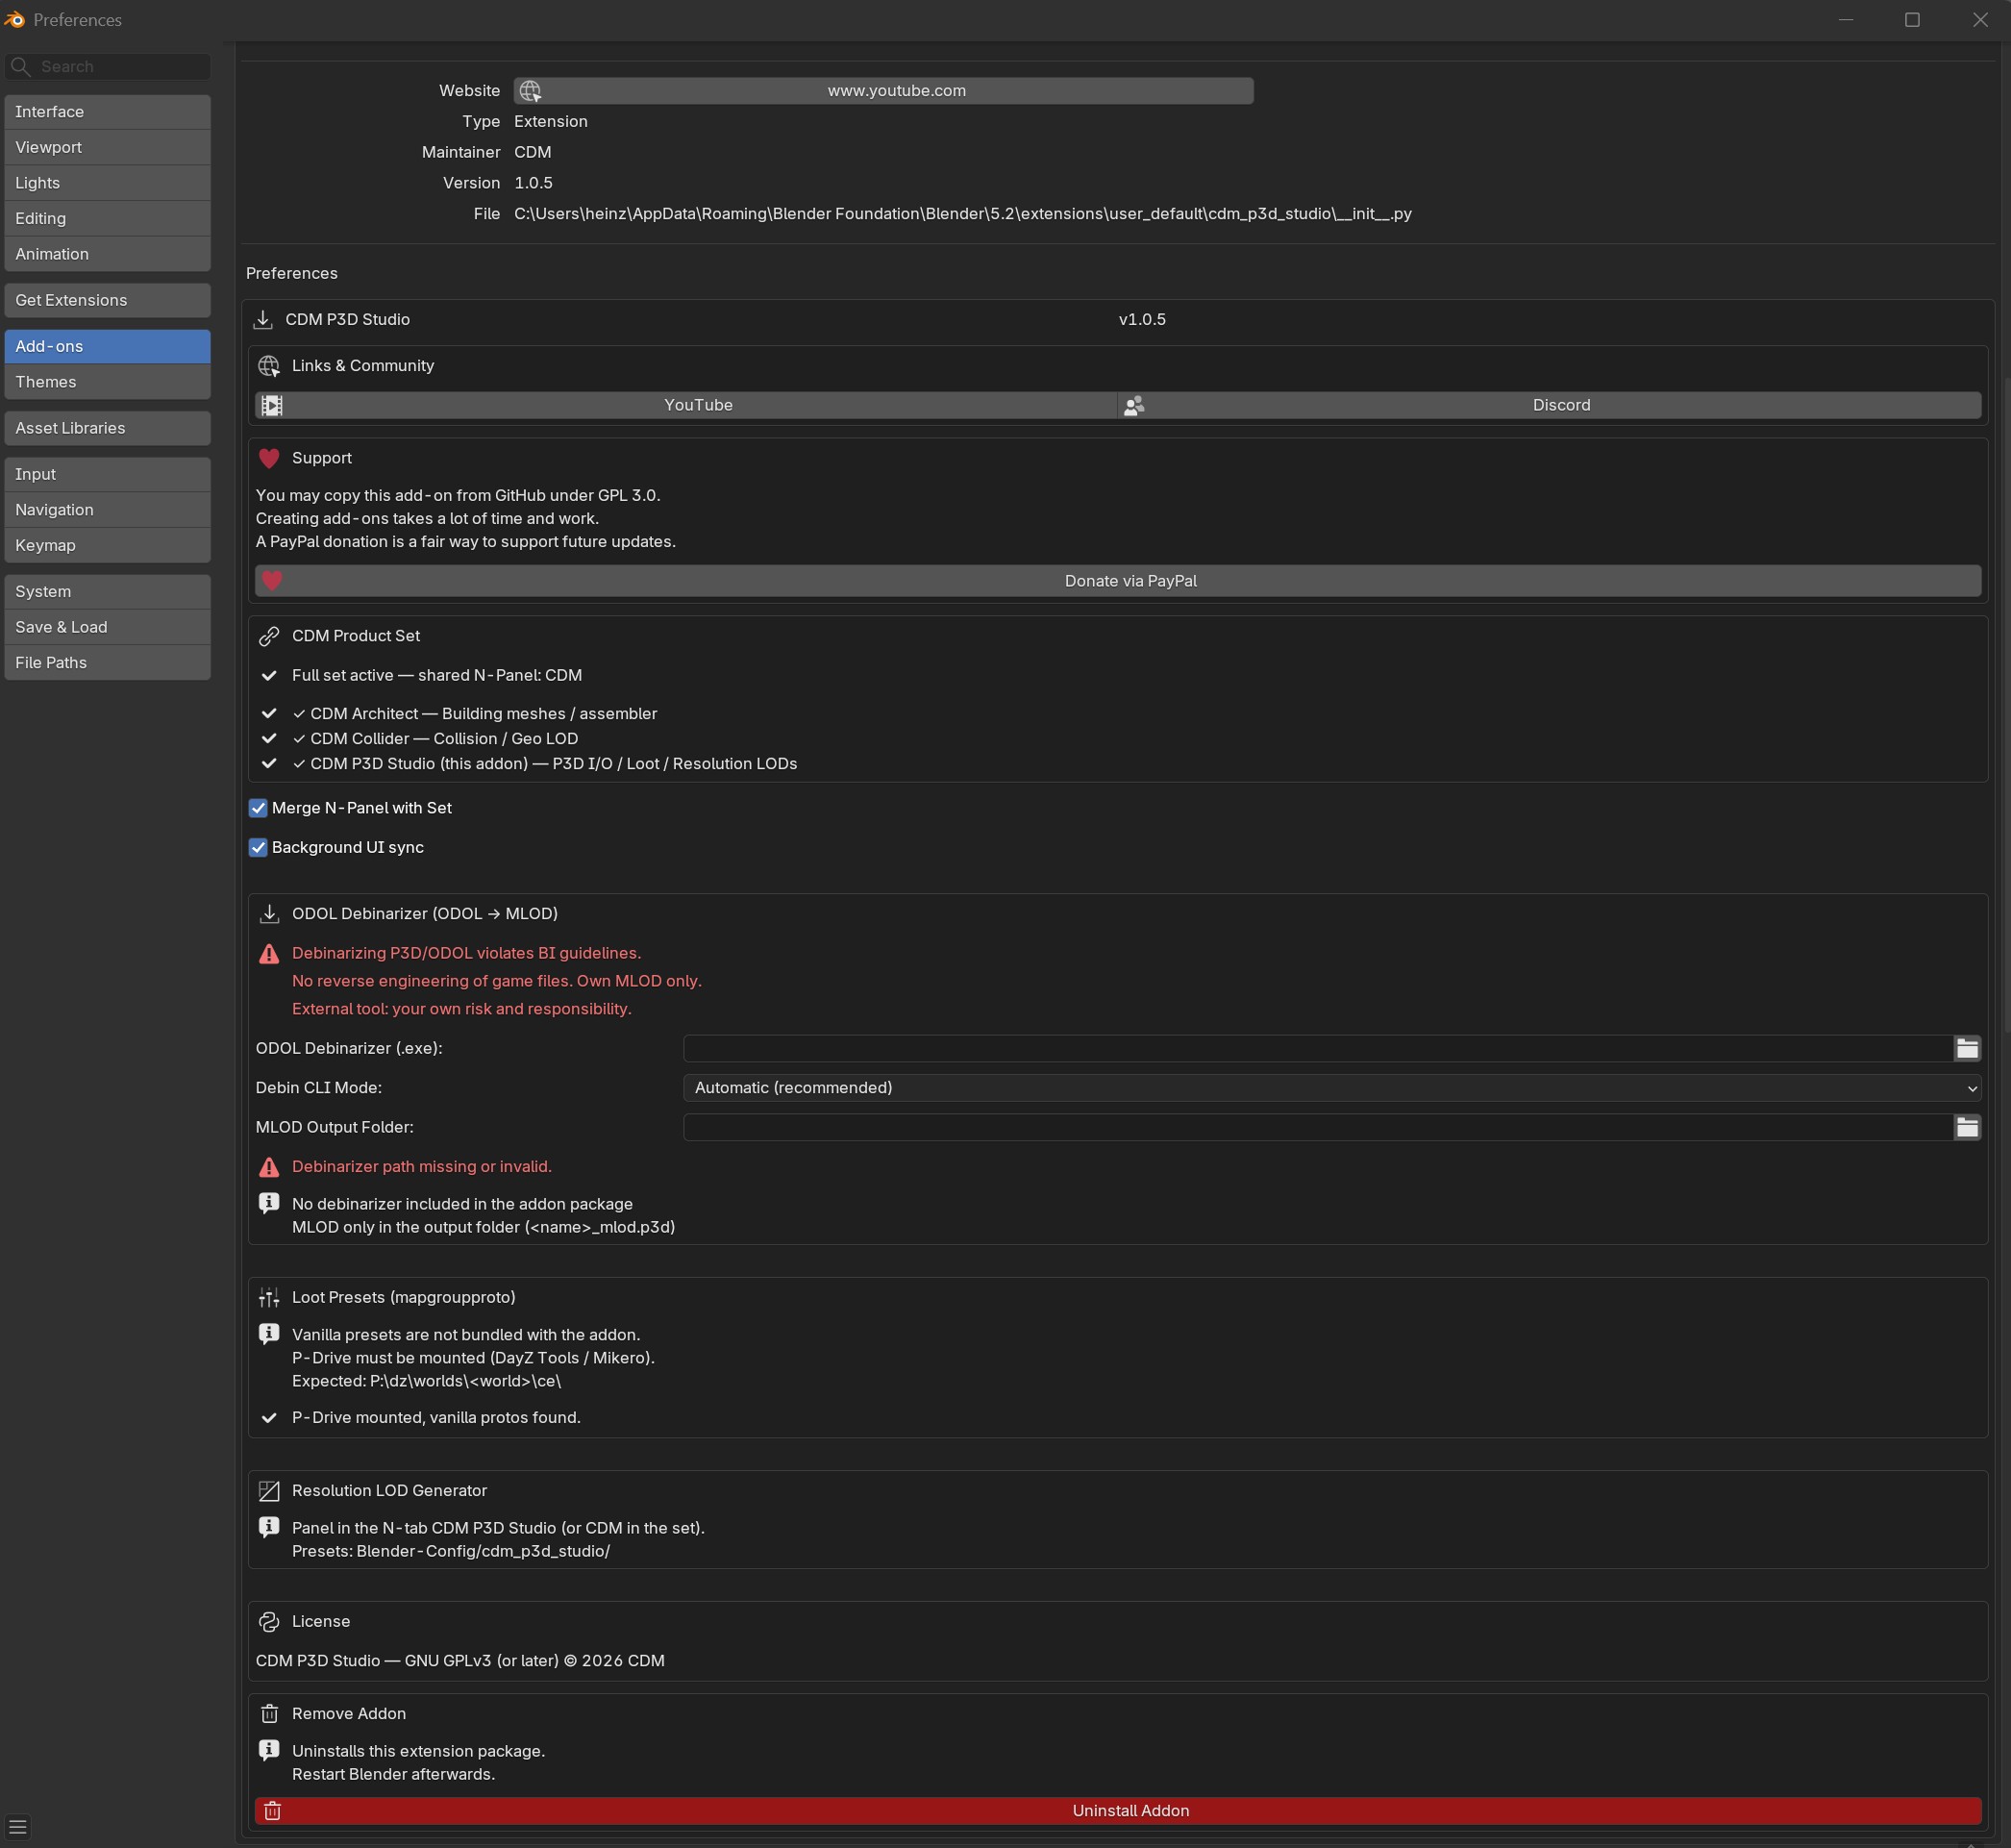Click the people icon on the Discord button
Viewport: 2011px width, 1848px height.
coord(1133,405)
